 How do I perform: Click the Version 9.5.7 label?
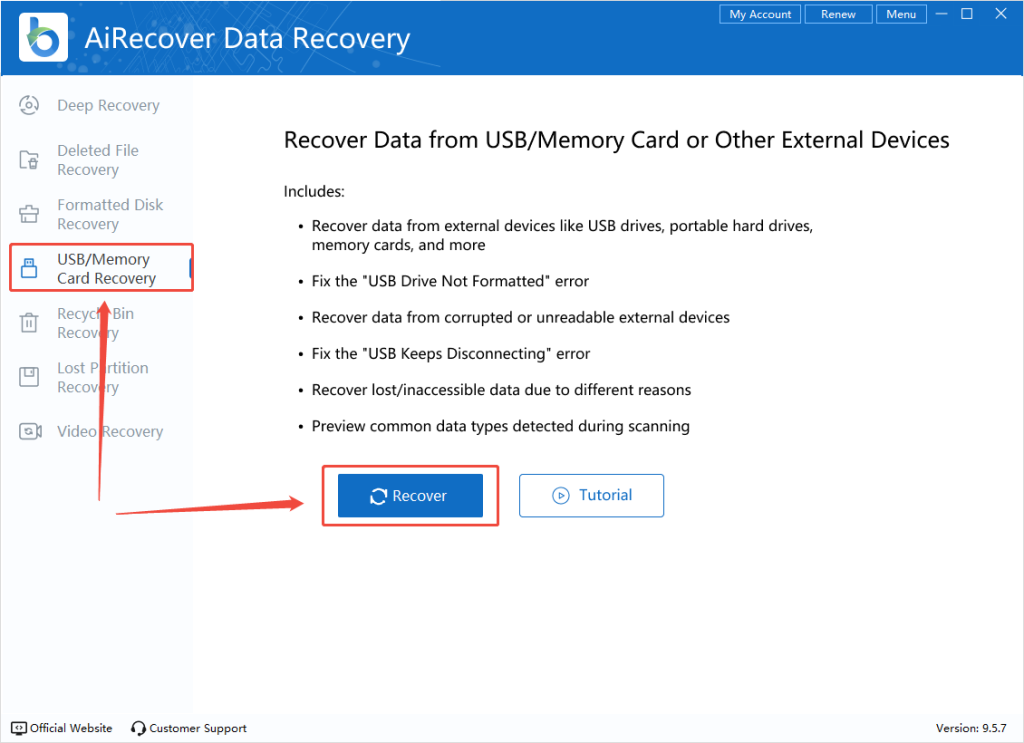972,728
